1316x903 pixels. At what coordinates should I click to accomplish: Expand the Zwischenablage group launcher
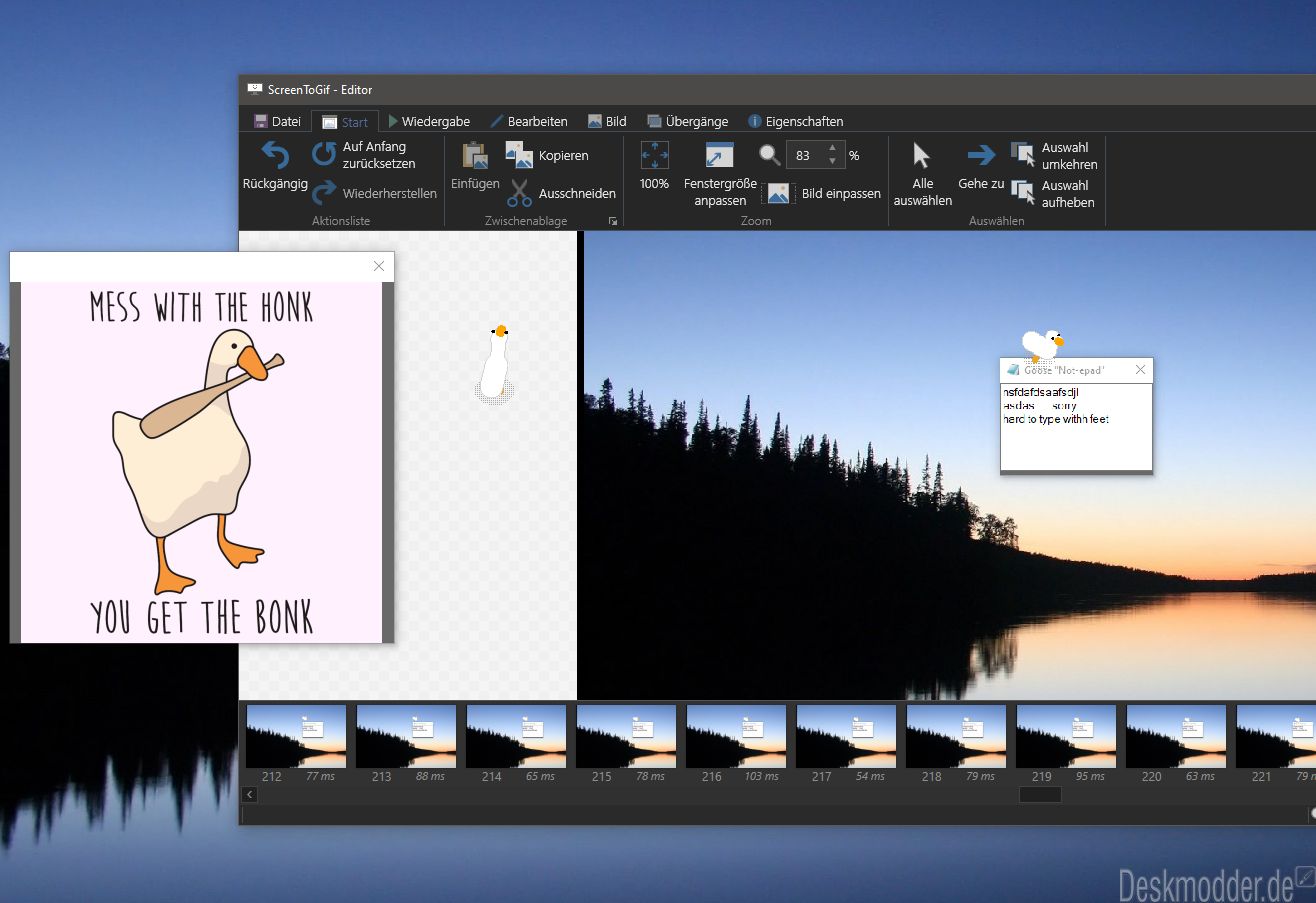(613, 221)
